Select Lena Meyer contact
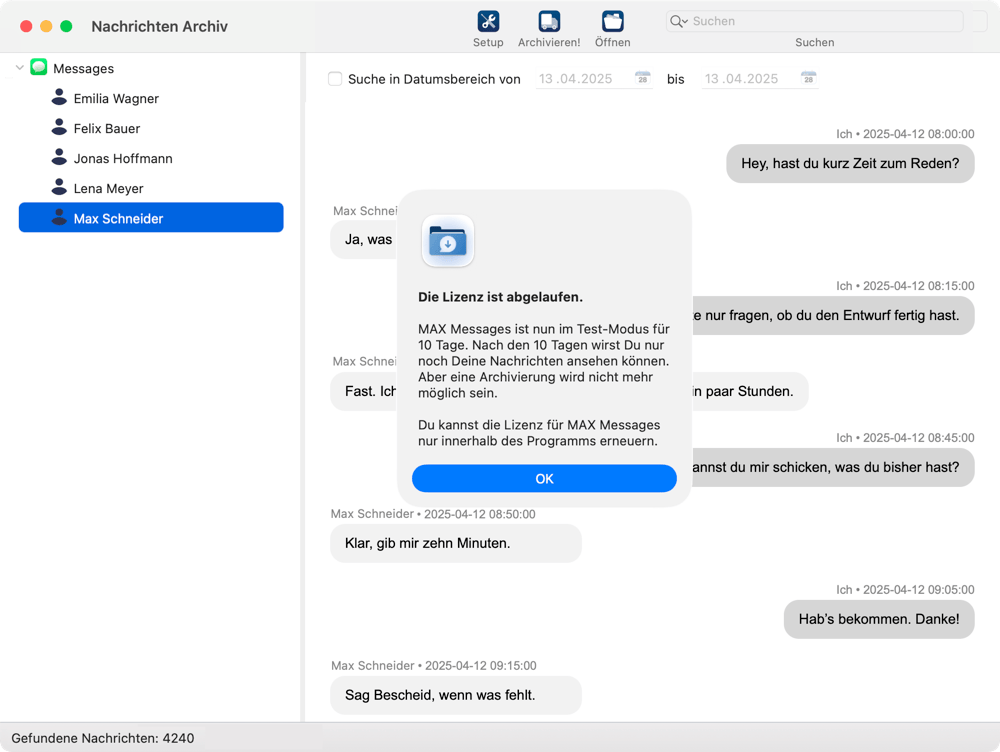The width and height of the screenshot is (1000, 752). coord(108,188)
